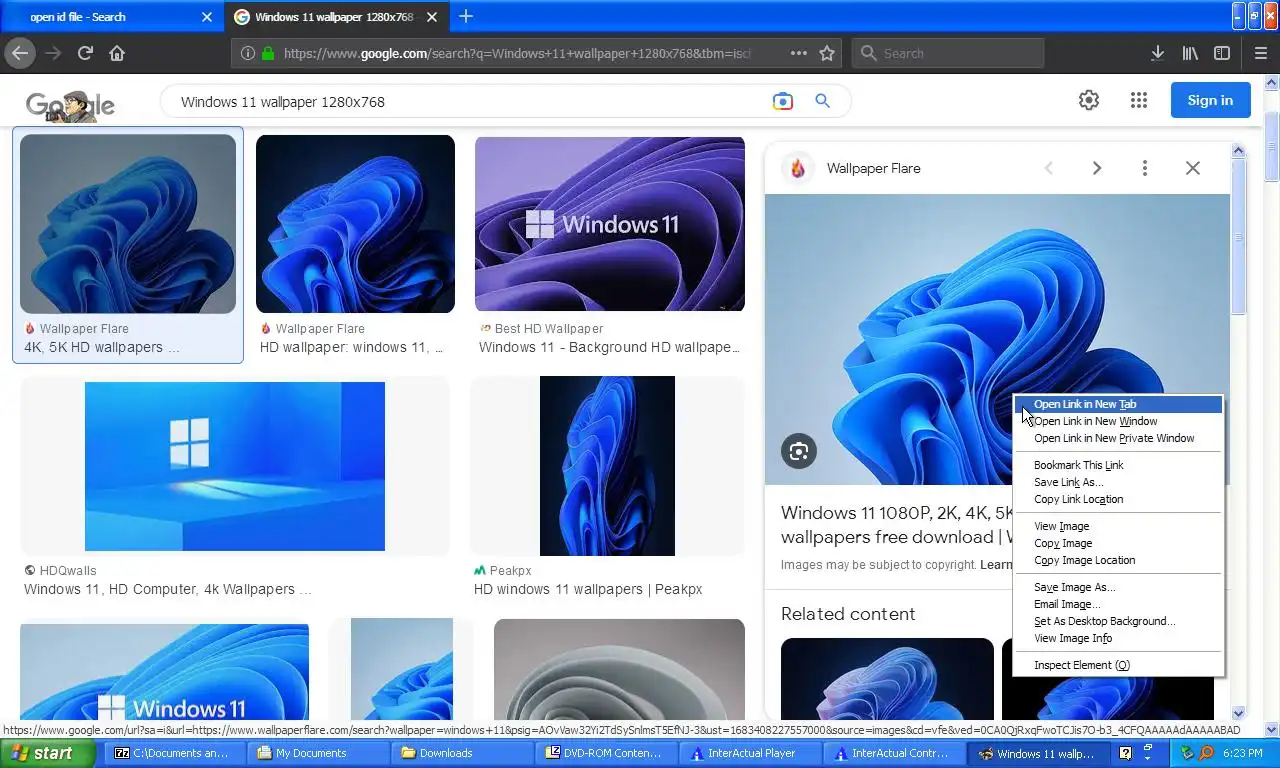This screenshot has height=768, width=1280.
Task: Open the Firefox hamburger menu
Action: pyautogui.click(x=1261, y=53)
